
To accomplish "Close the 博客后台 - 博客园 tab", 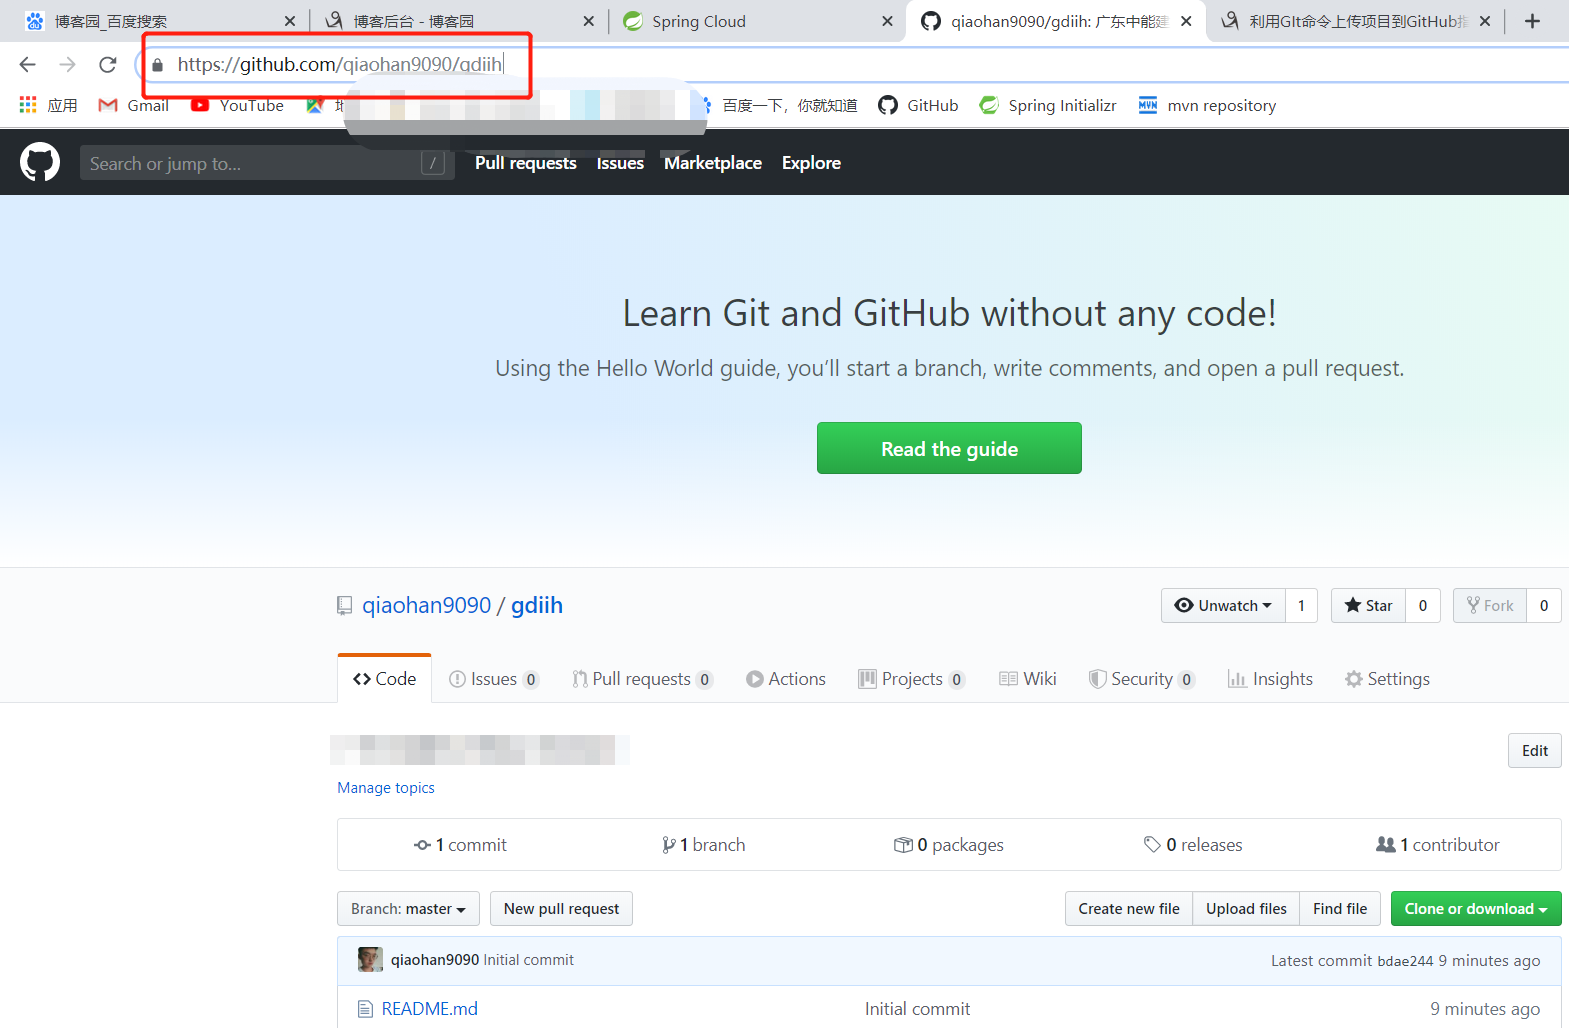I will click(588, 21).
